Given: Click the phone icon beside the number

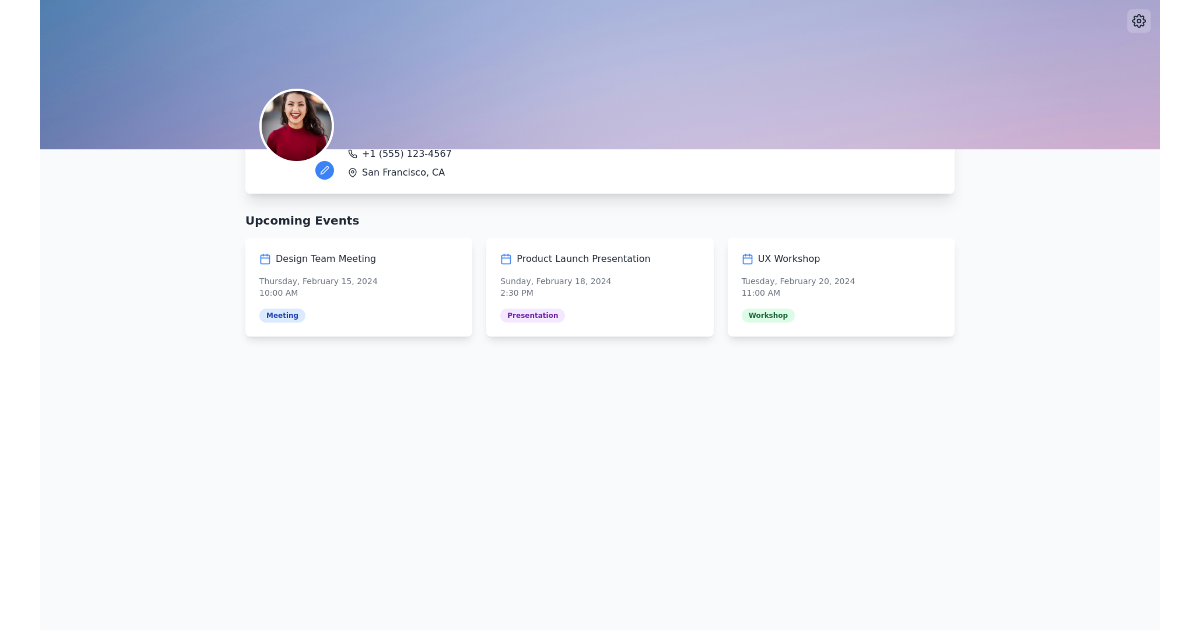Looking at the screenshot, I should 352,153.
